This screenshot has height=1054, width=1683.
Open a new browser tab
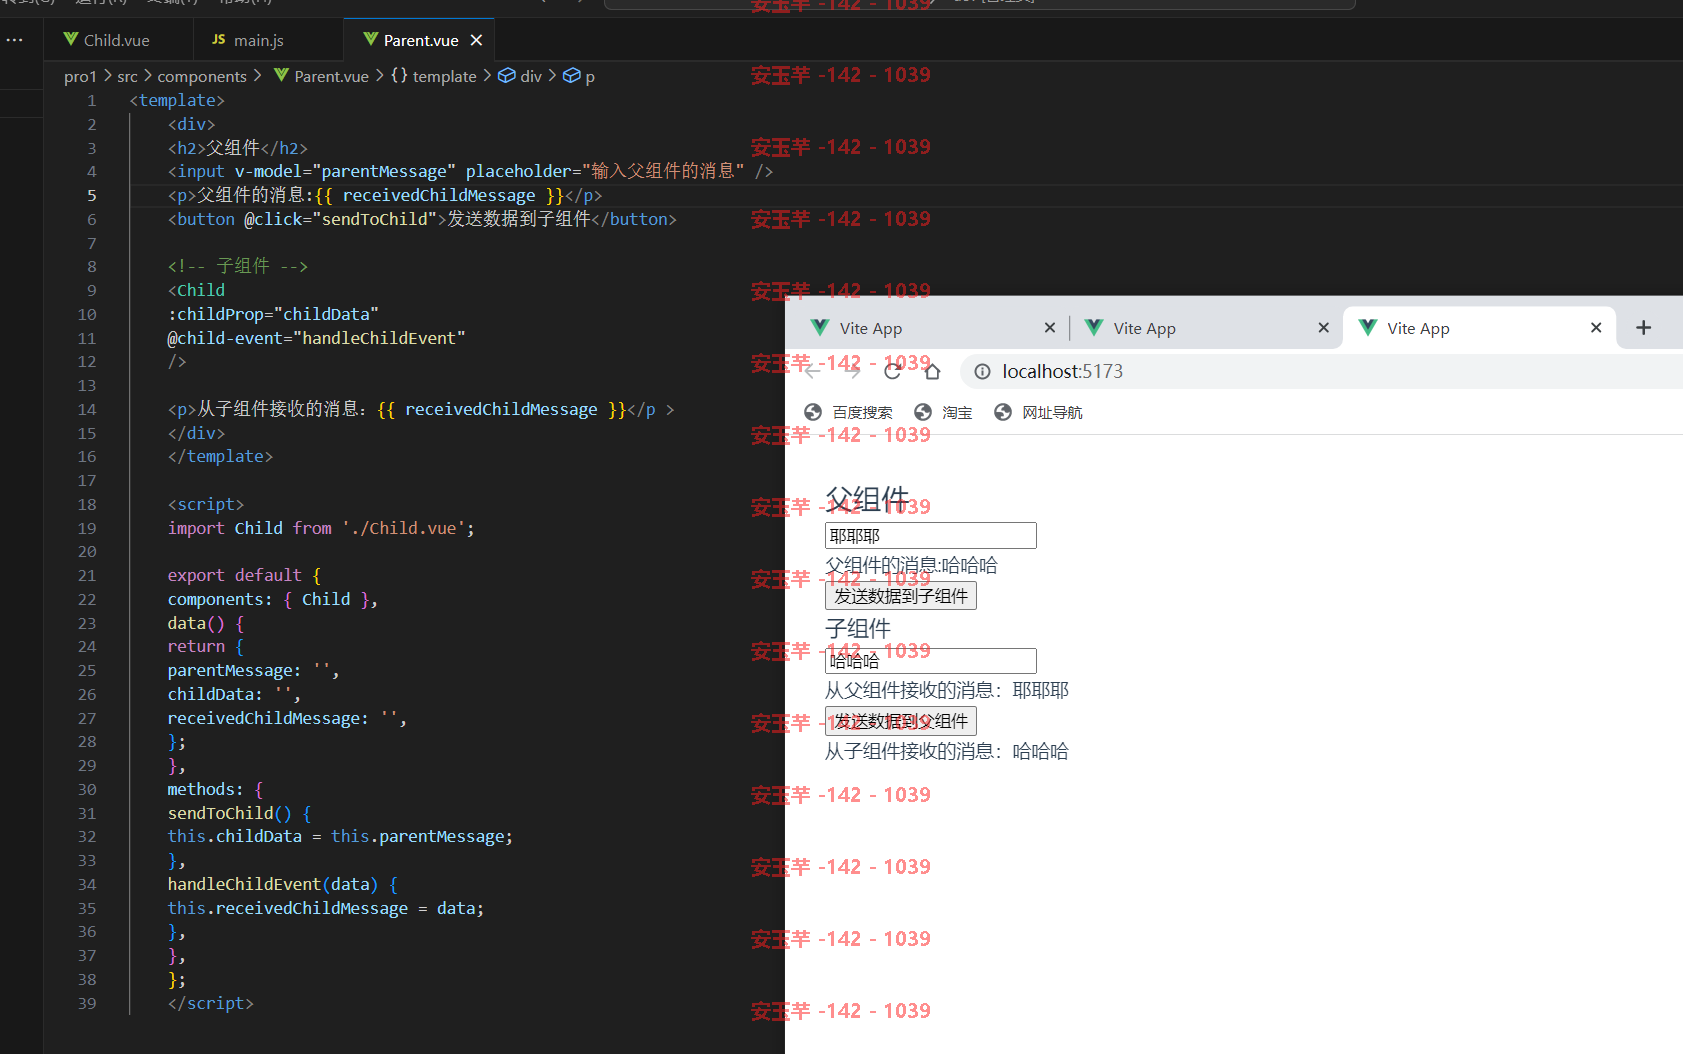click(1643, 328)
